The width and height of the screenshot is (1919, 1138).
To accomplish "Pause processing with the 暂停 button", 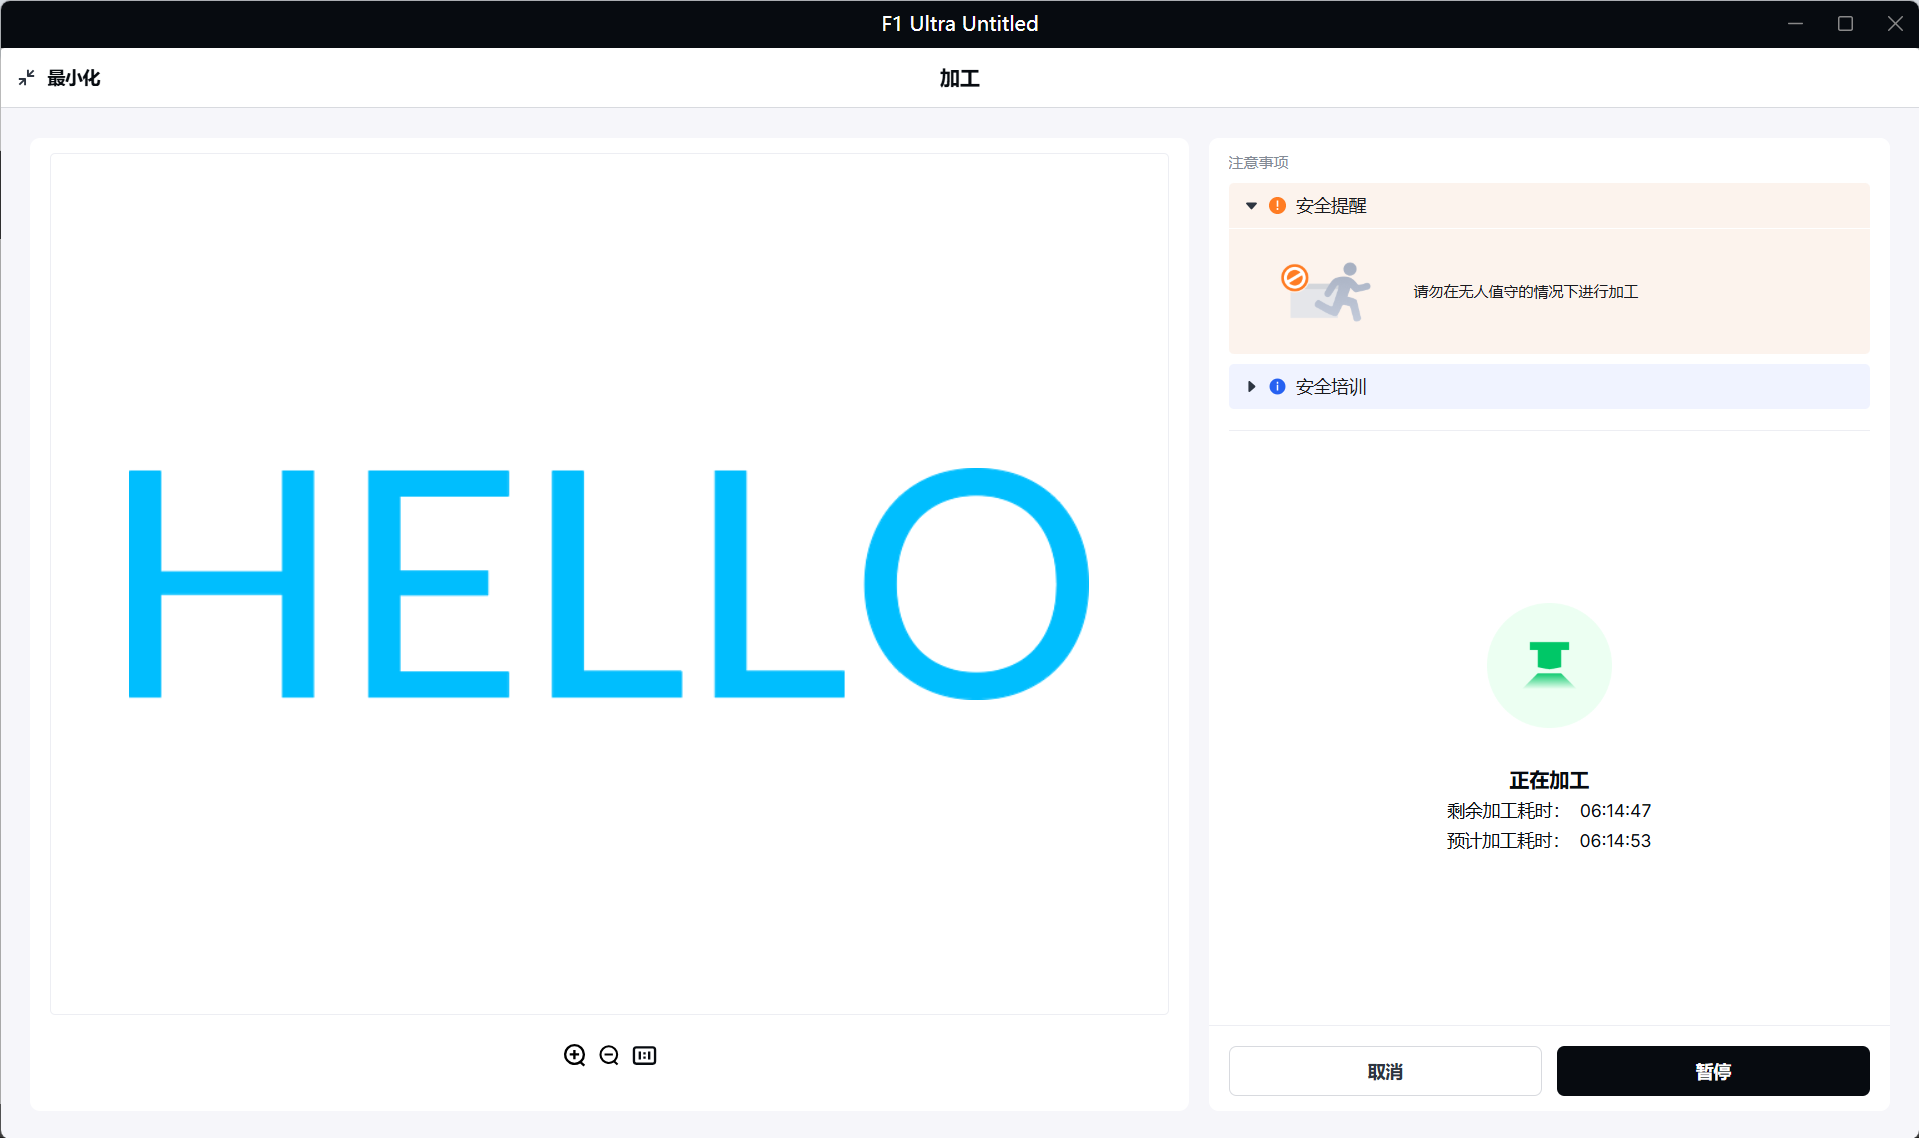I will [x=1712, y=1071].
